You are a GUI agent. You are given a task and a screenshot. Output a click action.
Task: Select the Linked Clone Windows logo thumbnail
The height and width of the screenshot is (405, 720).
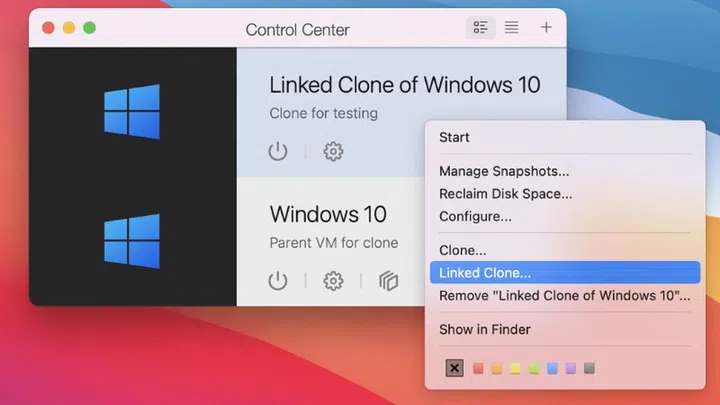[x=132, y=111]
